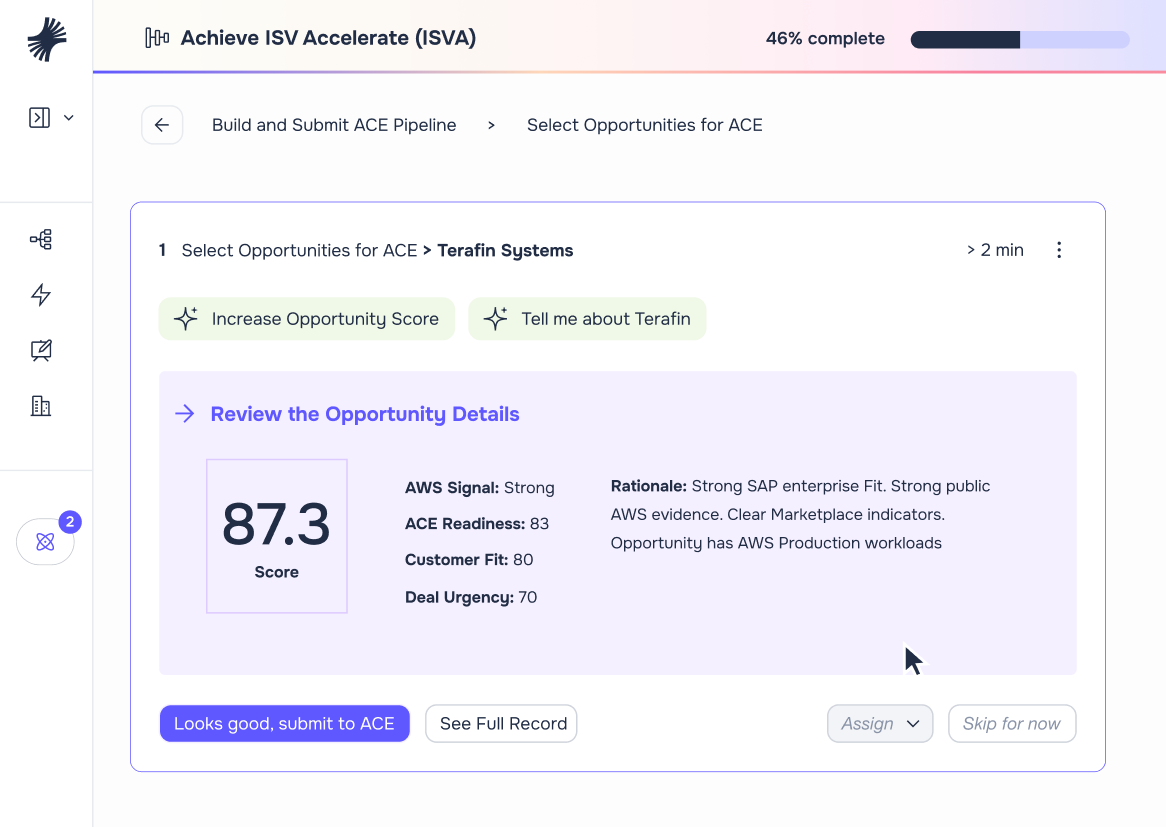Open Build and Submit ACE Pipeline breadcrumb

pyautogui.click(x=334, y=125)
